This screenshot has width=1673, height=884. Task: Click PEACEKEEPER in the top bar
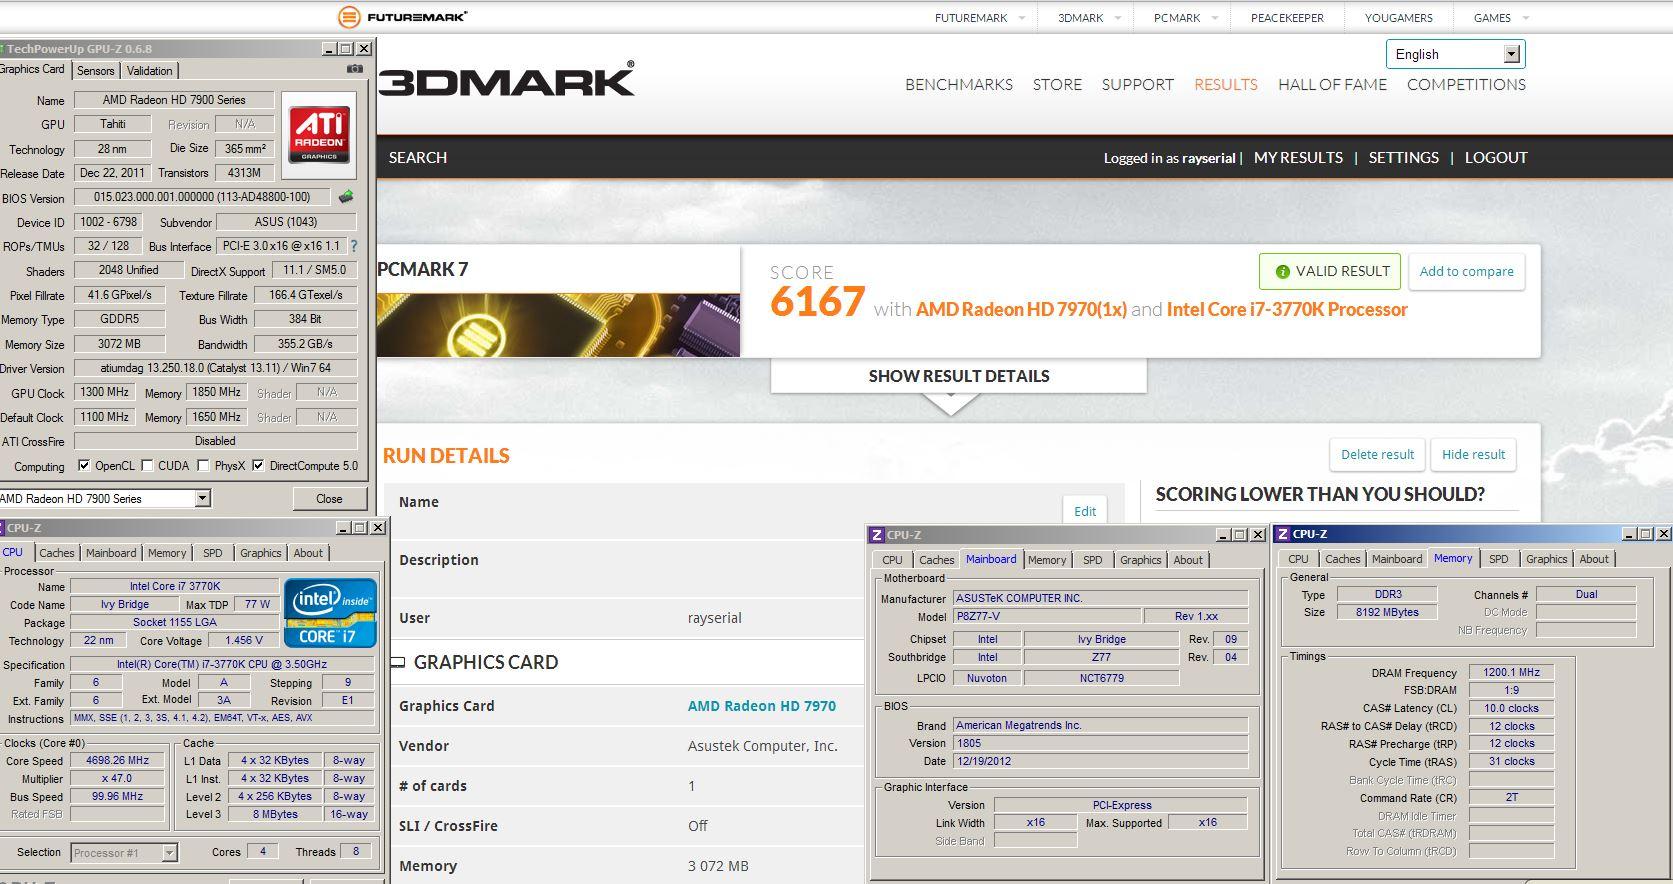tap(1287, 18)
